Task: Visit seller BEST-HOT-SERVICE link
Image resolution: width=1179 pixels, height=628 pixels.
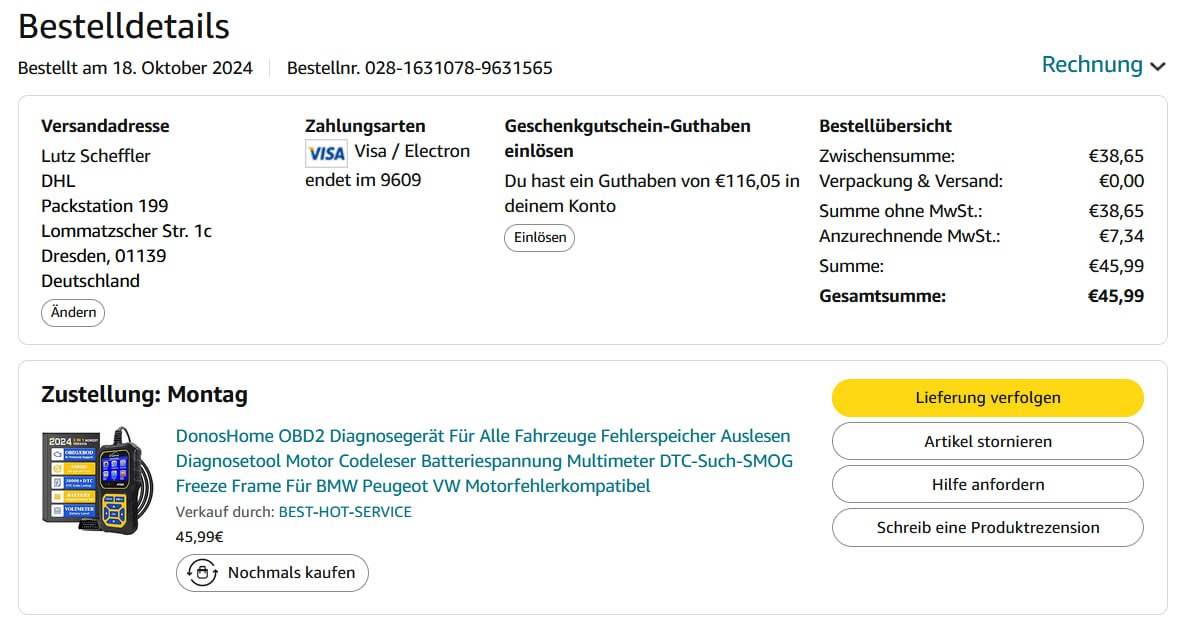Action: click(345, 512)
